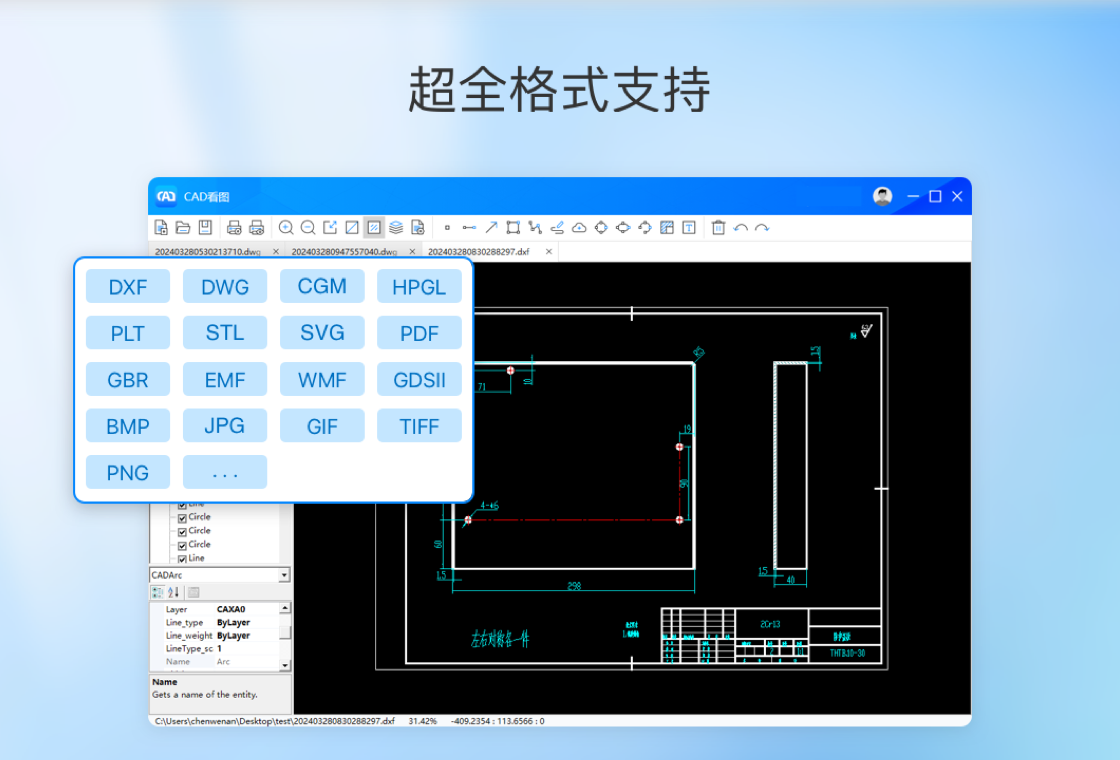
Task: Click the new file icon in toolbar
Action: click(161, 228)
